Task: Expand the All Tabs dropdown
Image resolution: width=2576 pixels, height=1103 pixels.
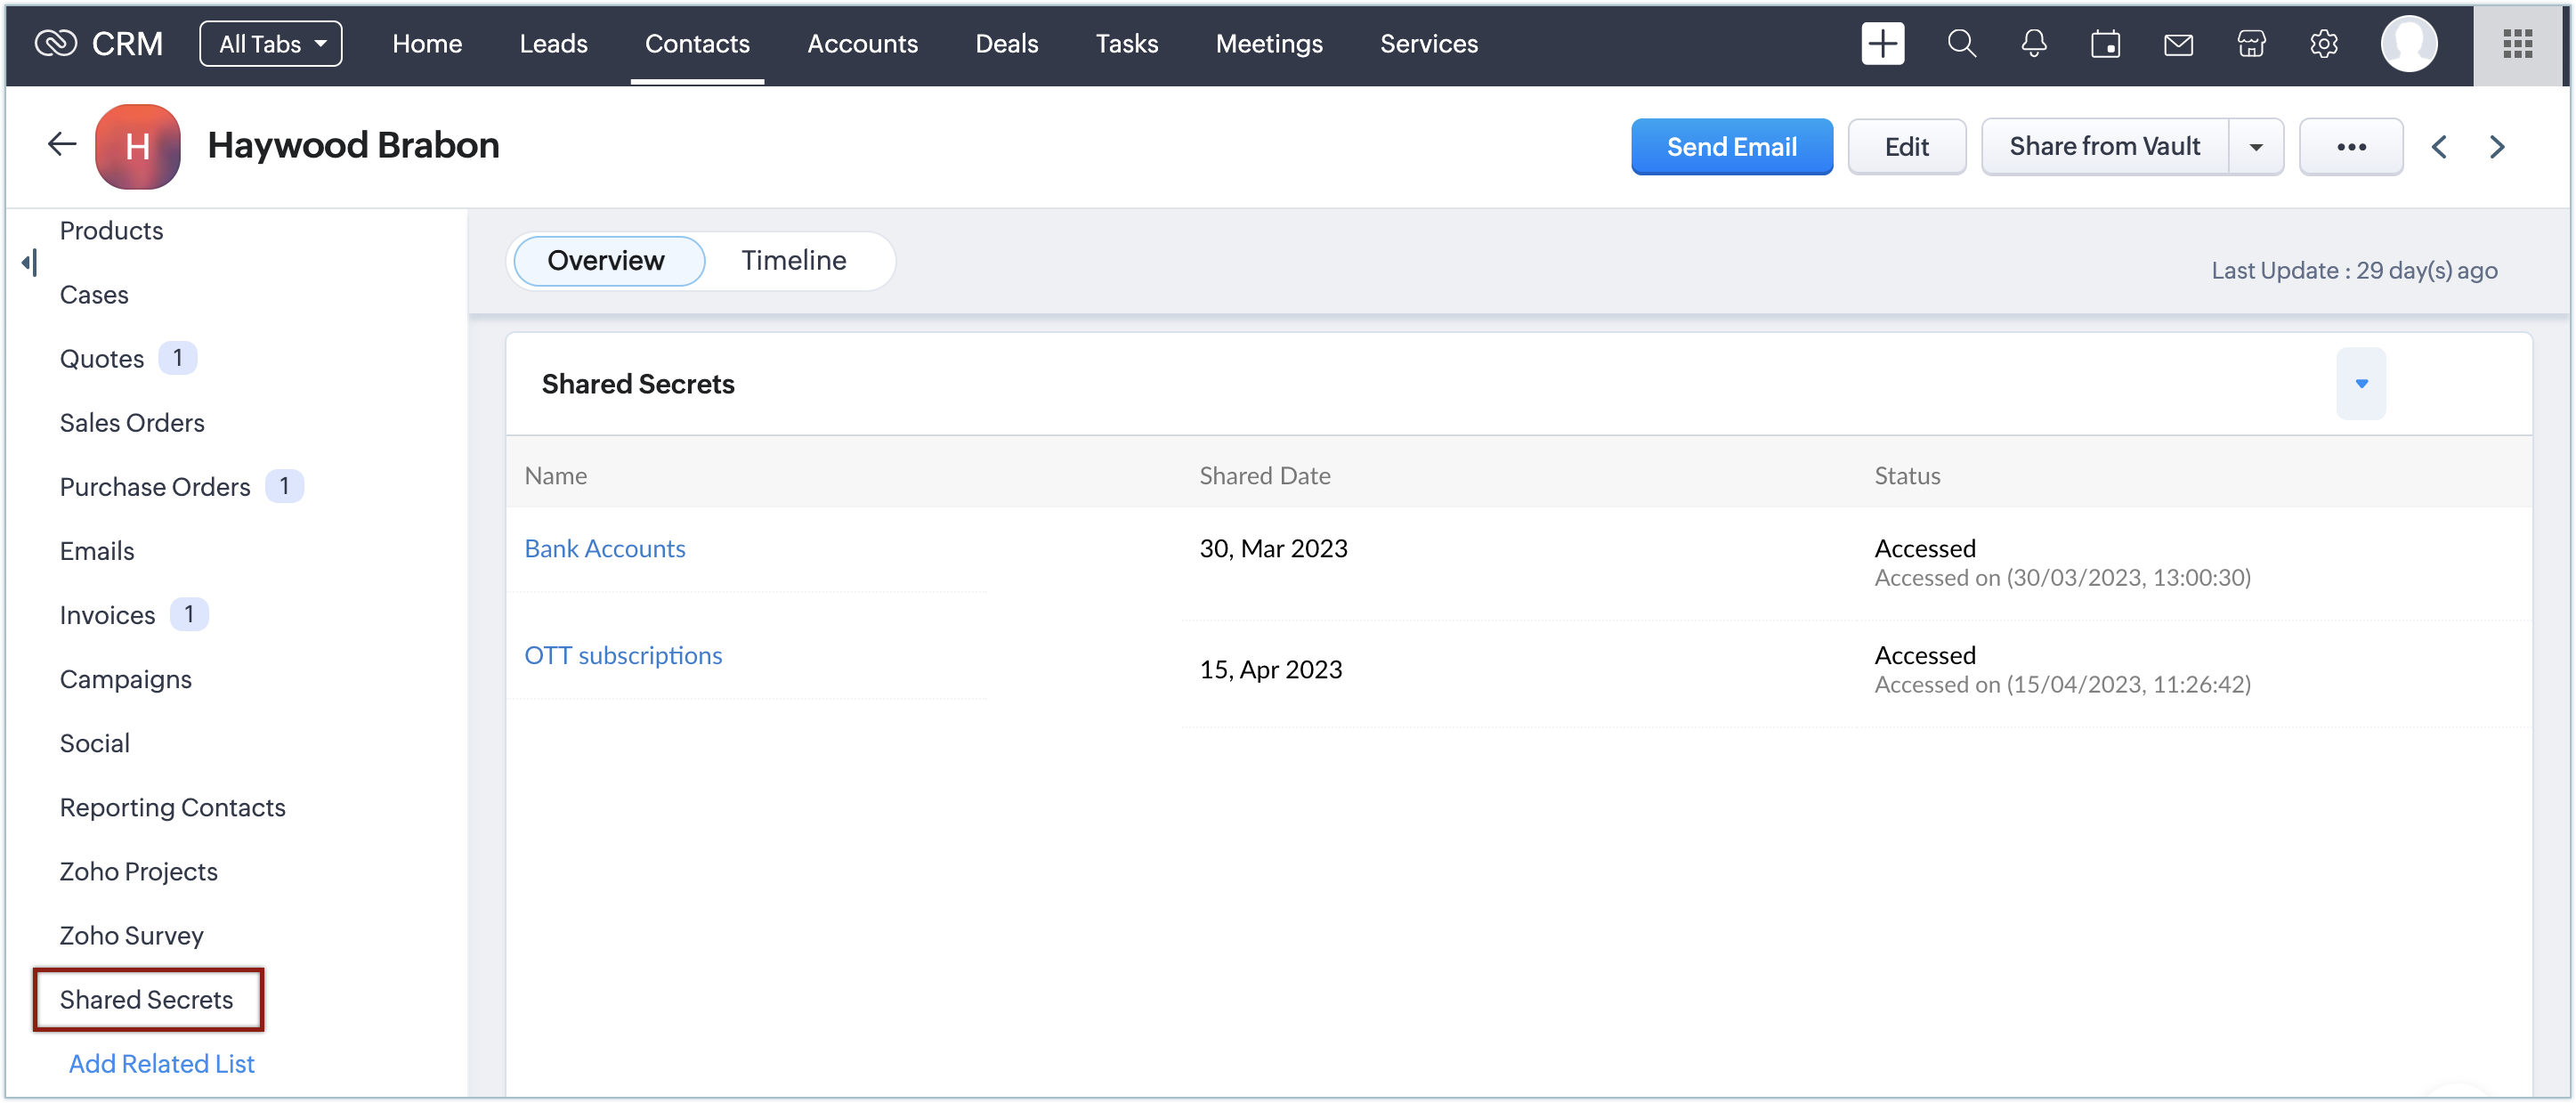Action: tap(271, 44)
